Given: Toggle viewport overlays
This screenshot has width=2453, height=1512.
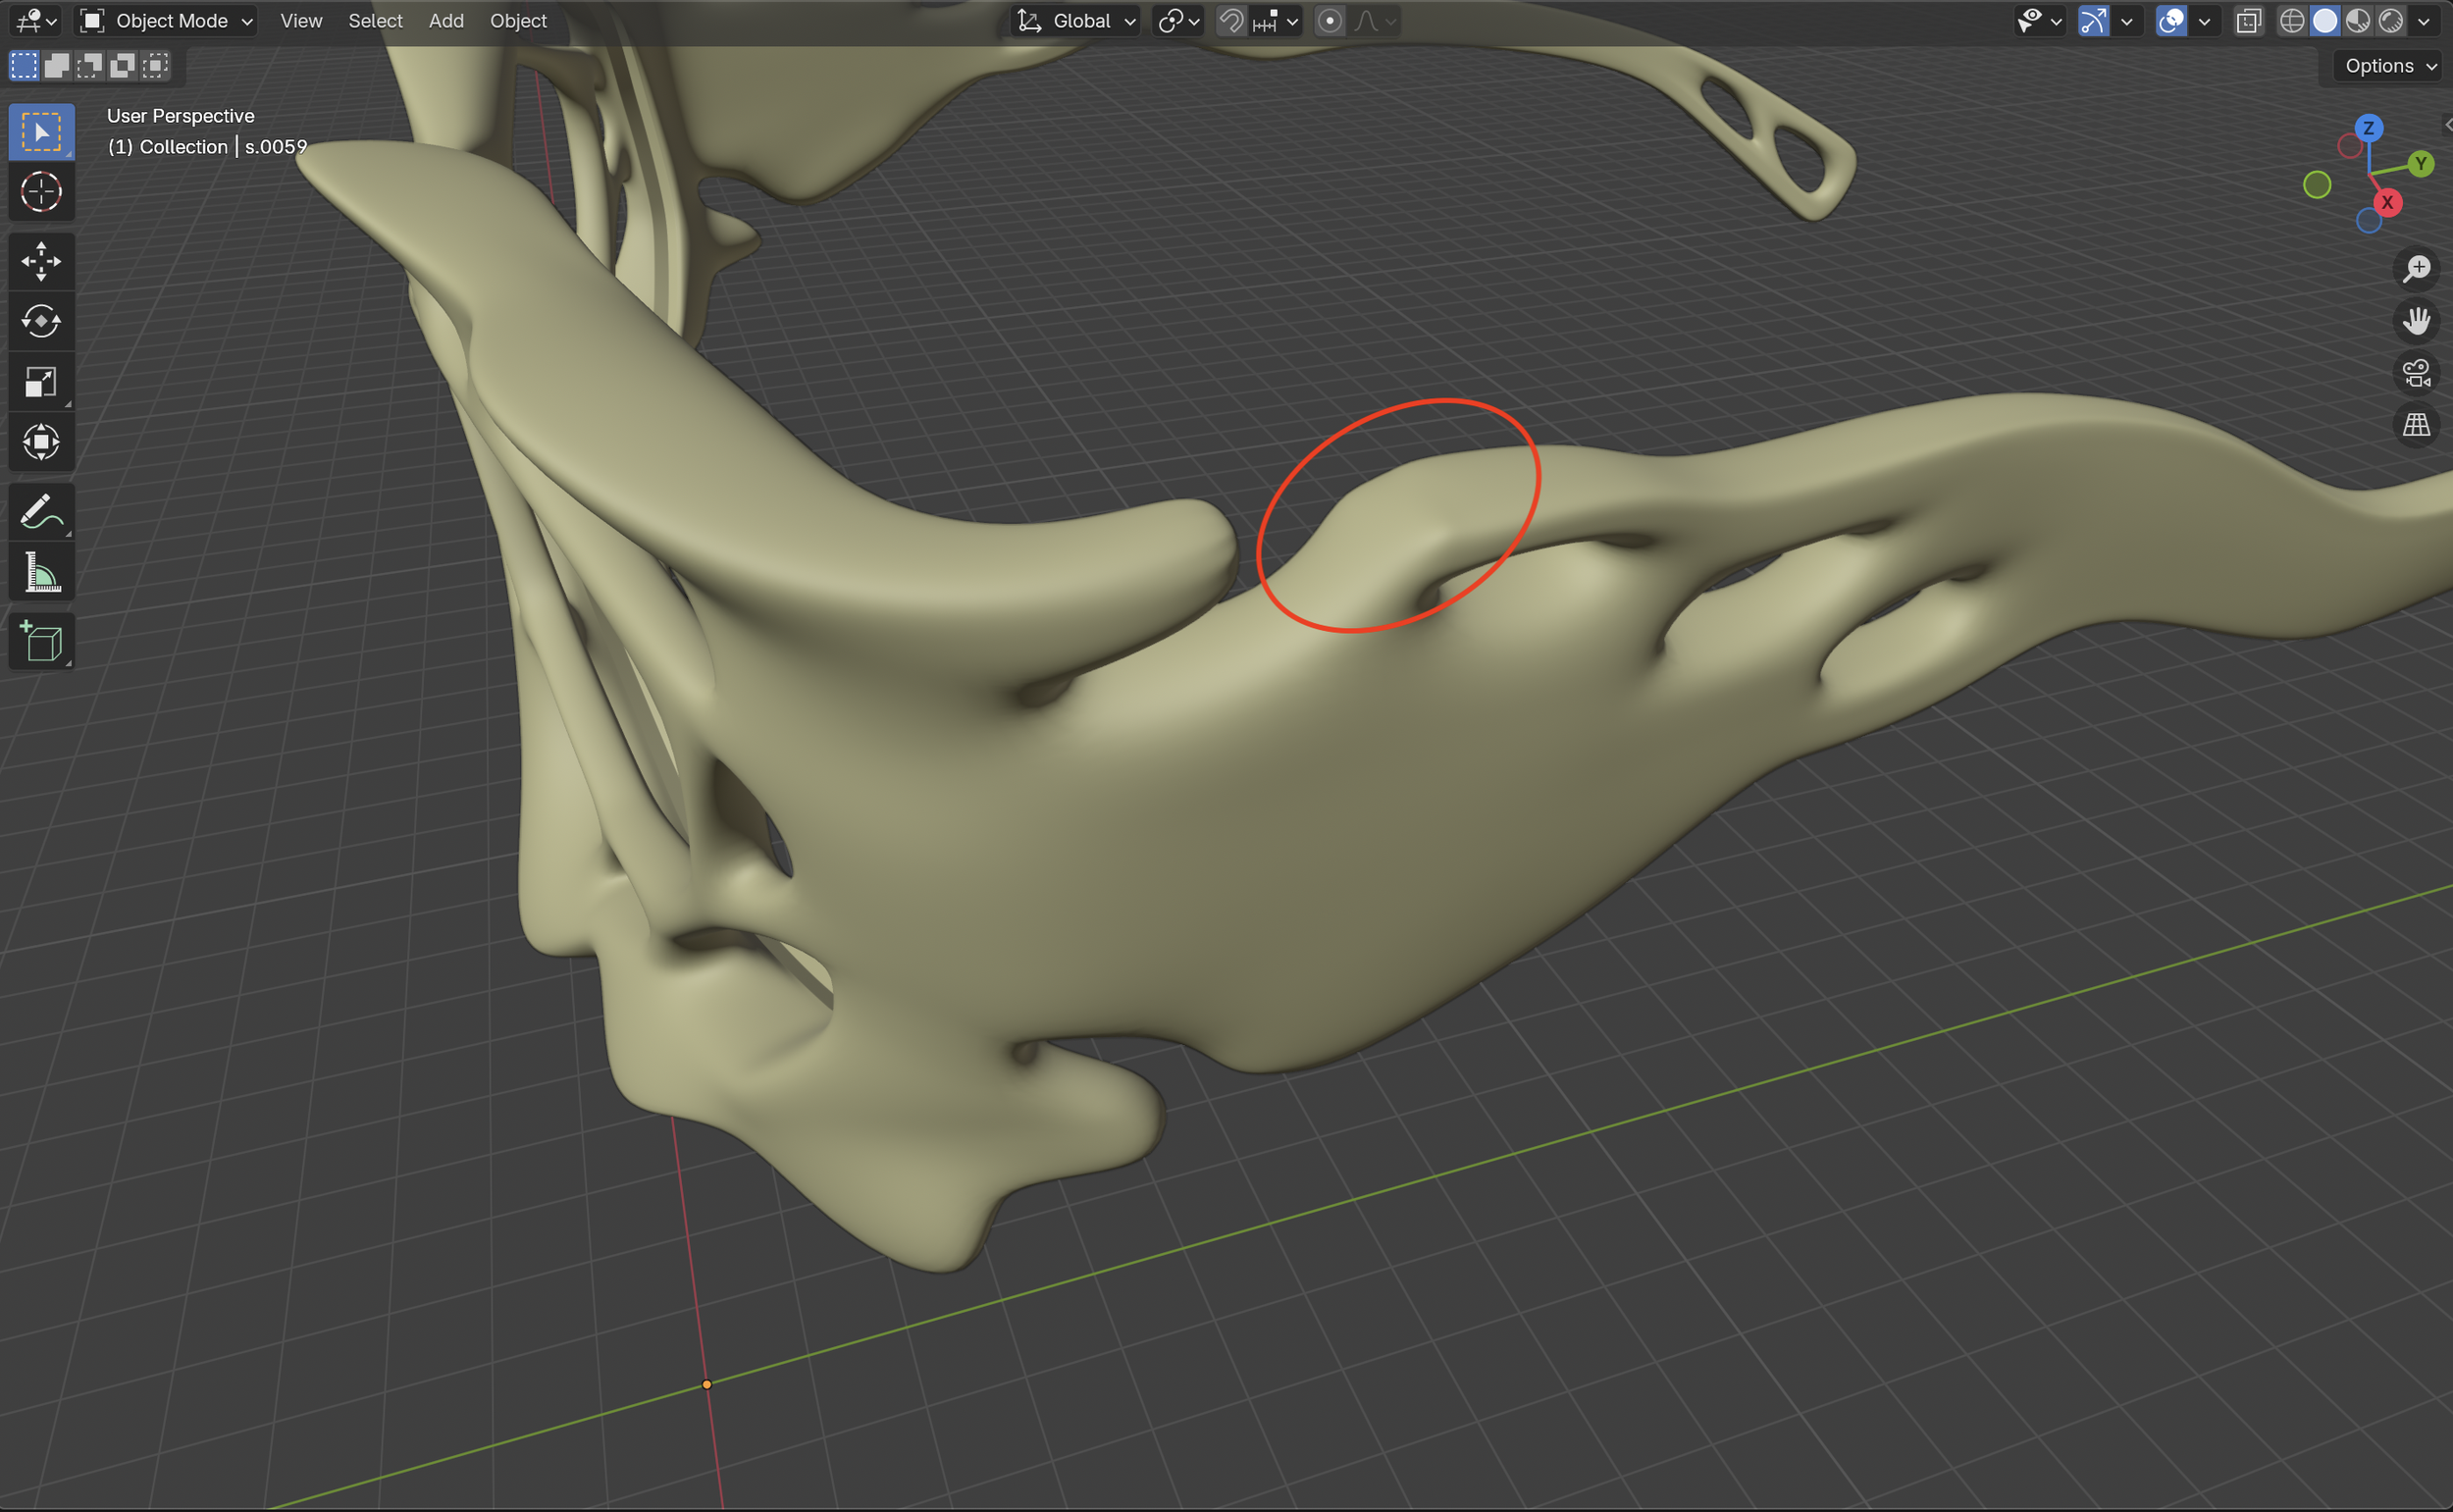Looking at the screenshot, I should (2171, 21).
